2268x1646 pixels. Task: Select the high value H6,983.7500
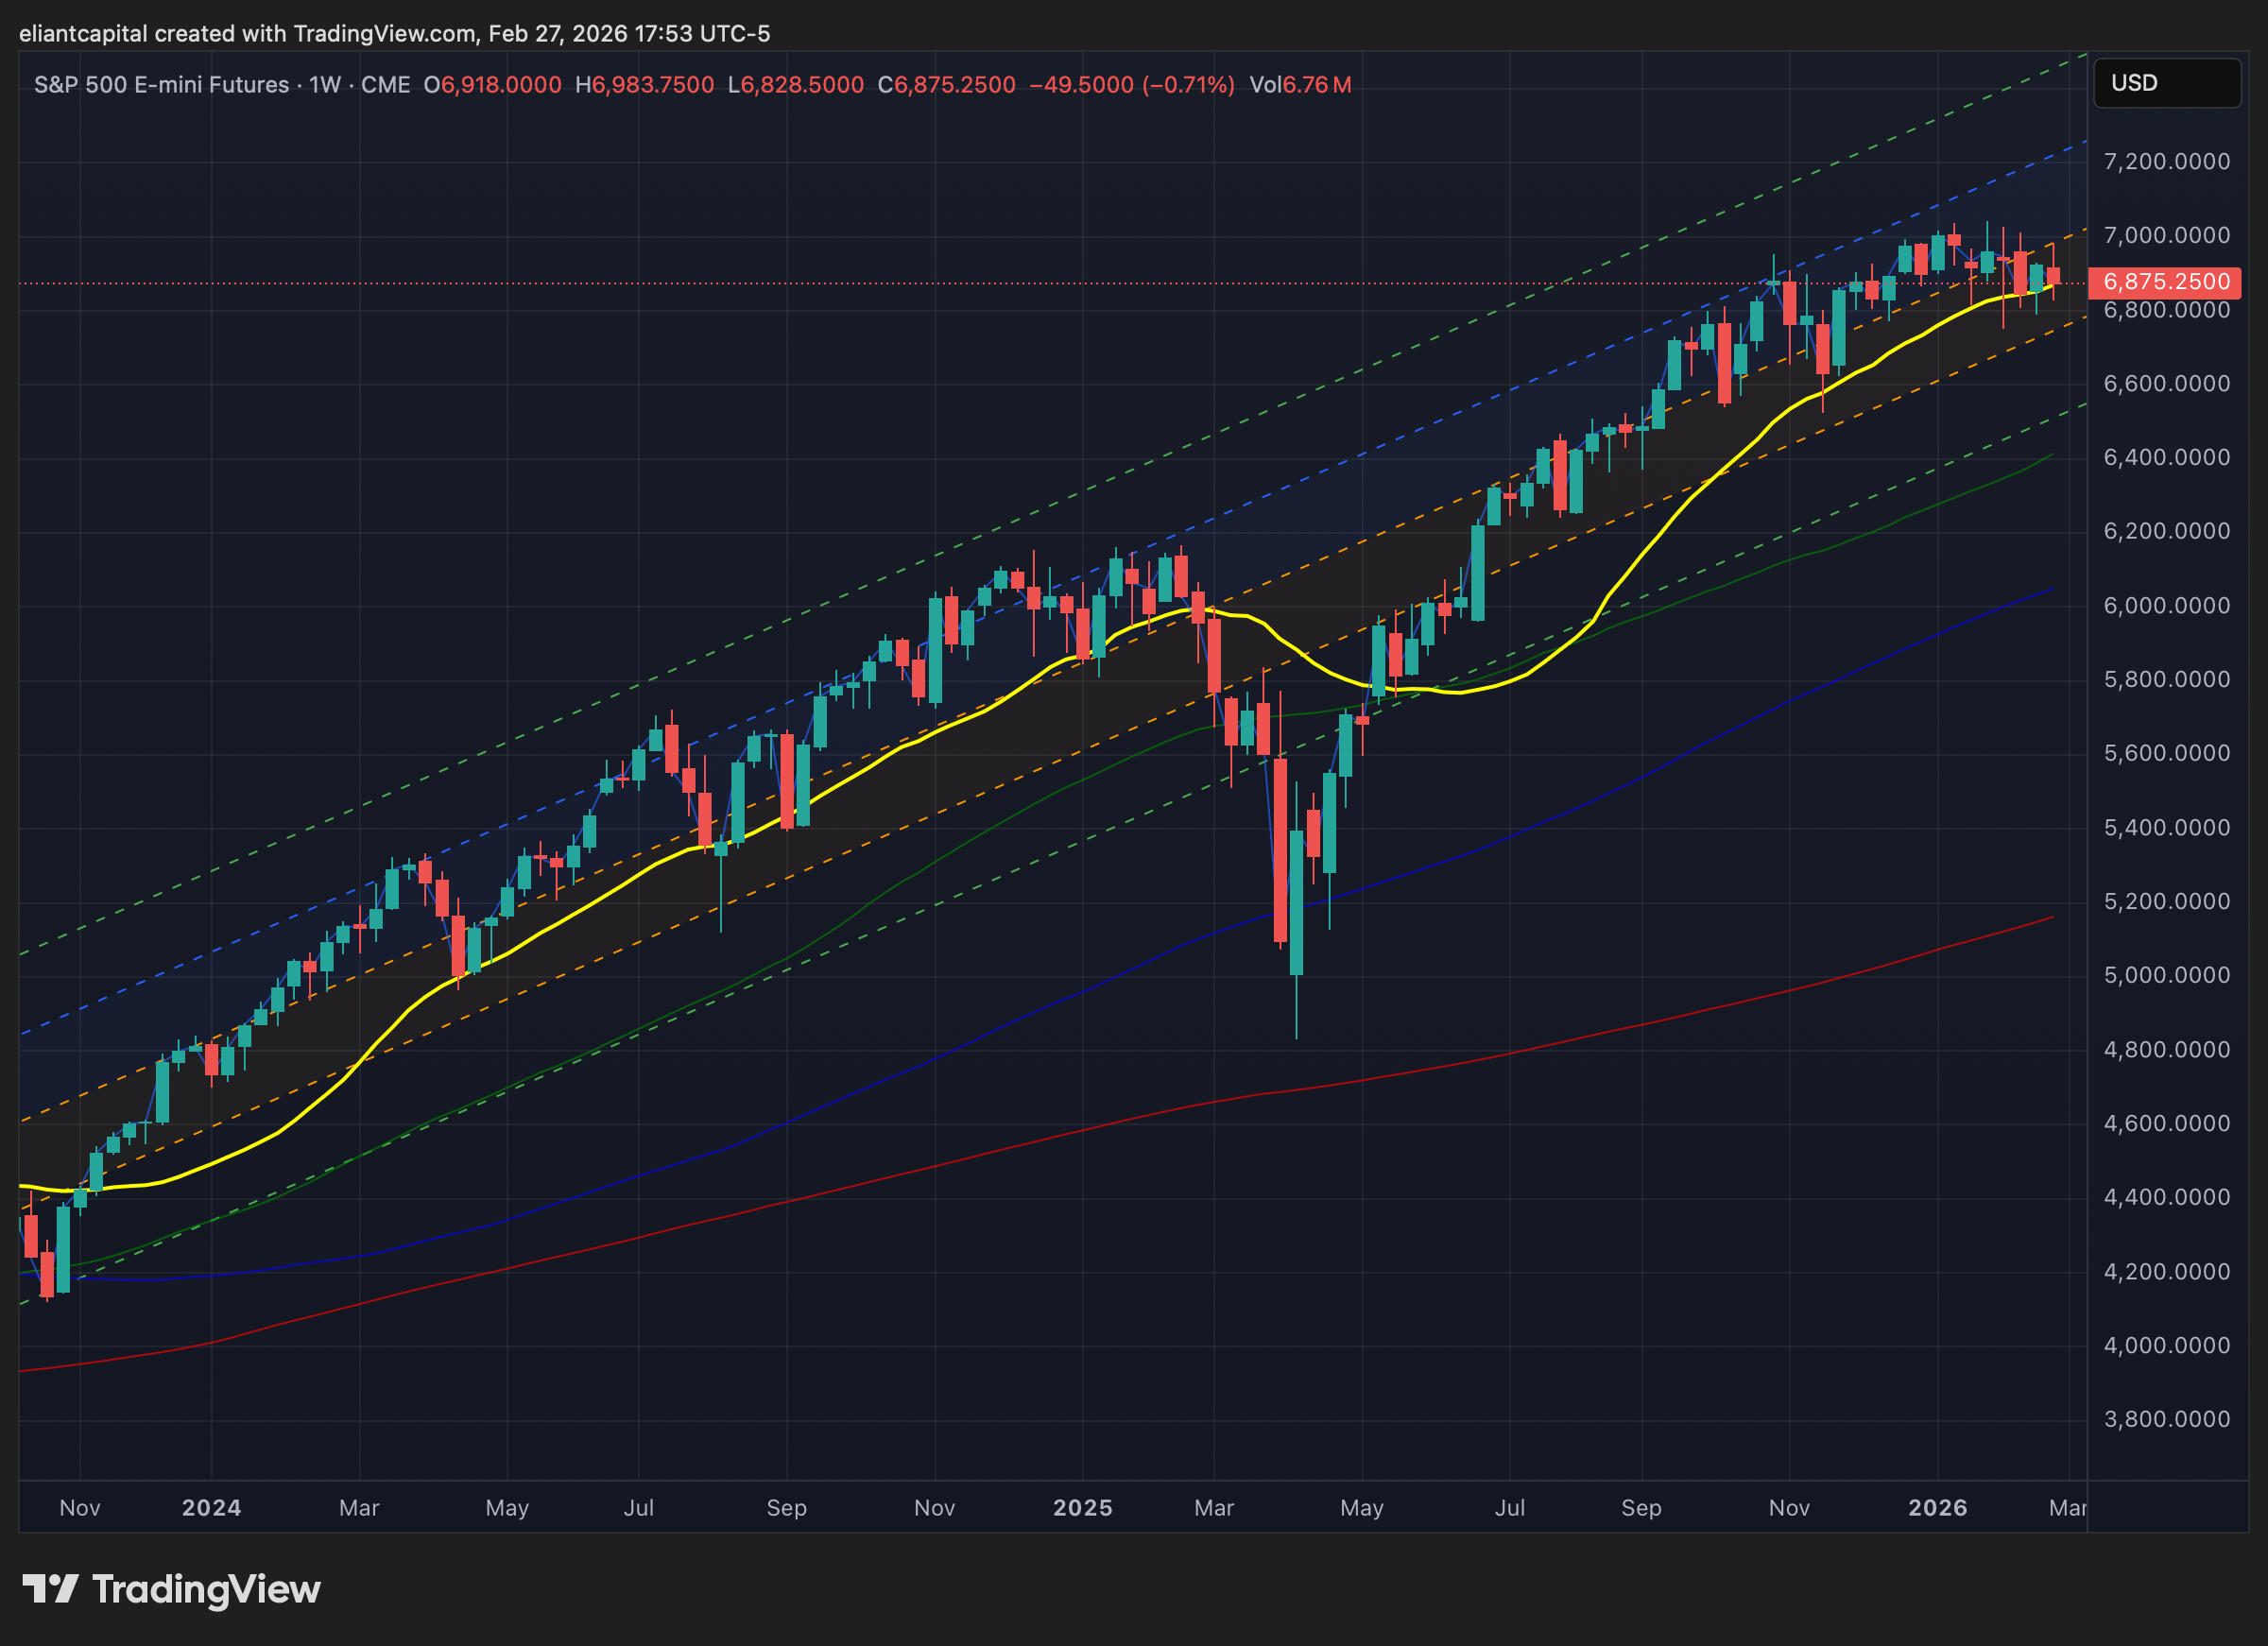644,85
